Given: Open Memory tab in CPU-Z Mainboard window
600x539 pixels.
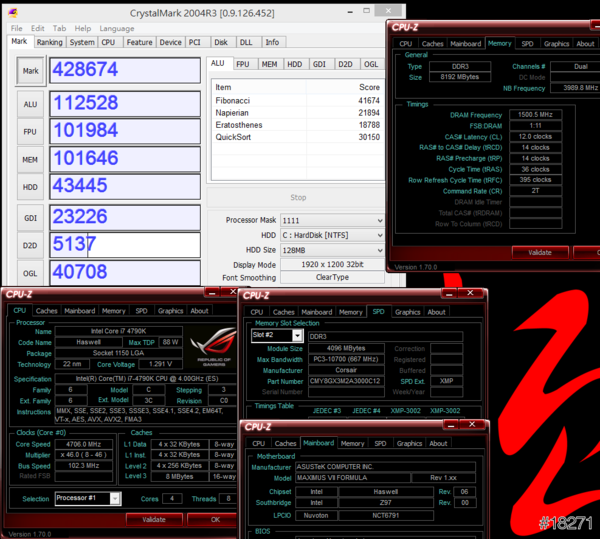Looking at the screenshot, I should tap(352, 443).
